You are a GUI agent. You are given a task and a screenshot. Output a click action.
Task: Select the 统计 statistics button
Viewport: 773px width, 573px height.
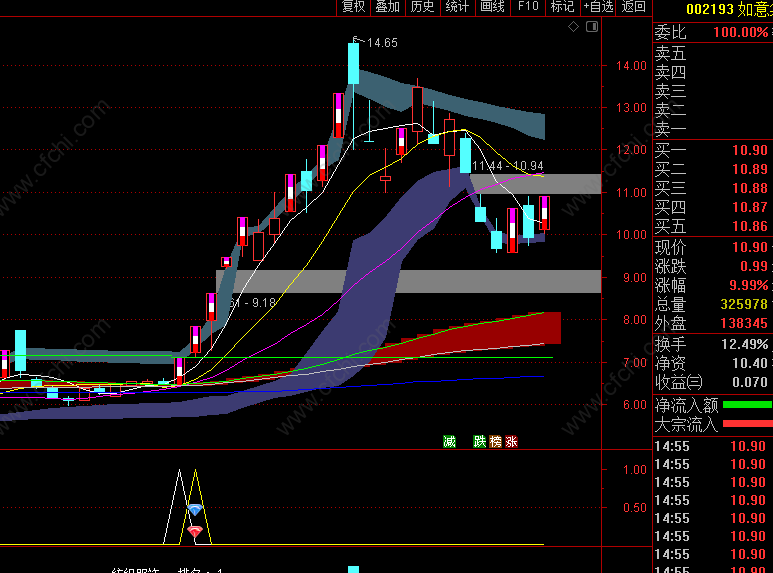point(457,7)
